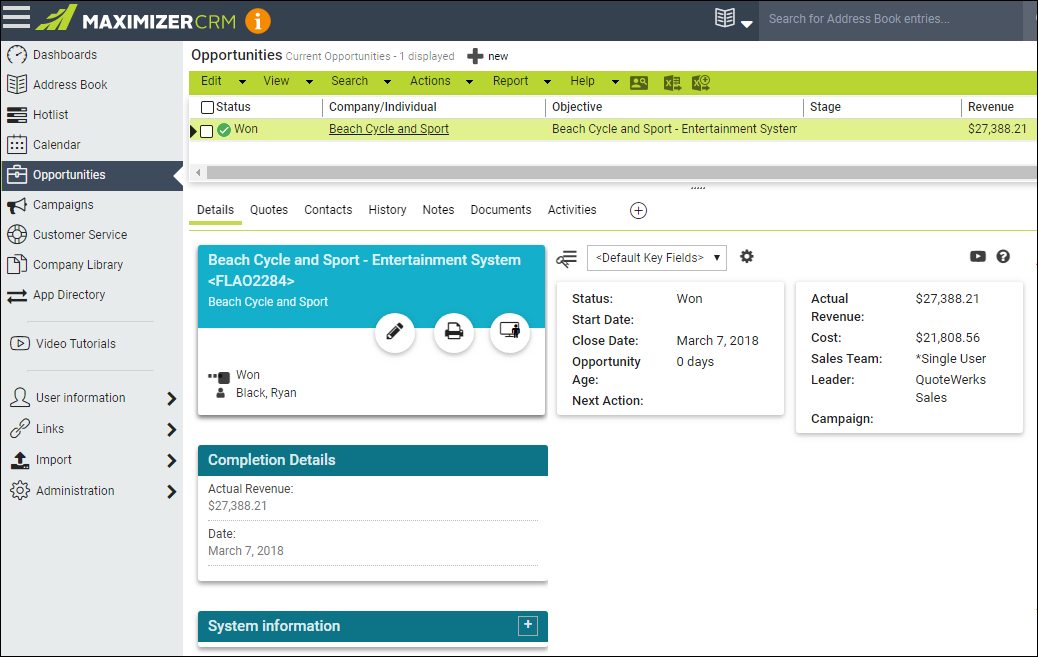Click the new opportunity button
This screenshot has height=657, width=1038.
[x=488, y=56]
